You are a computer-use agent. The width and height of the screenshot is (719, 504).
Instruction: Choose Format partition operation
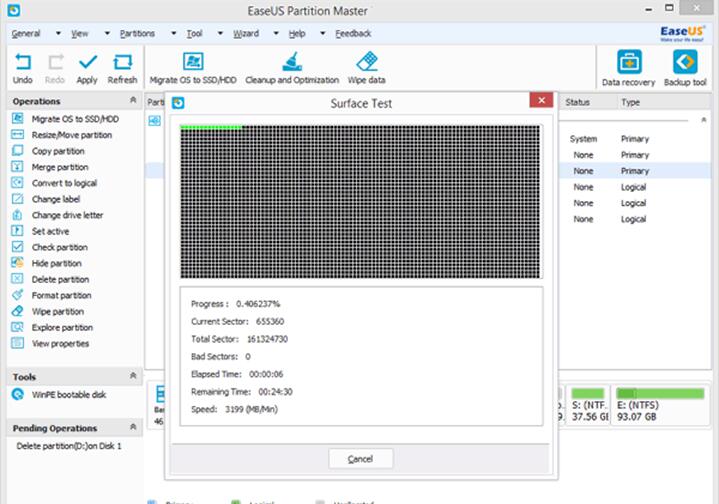tap(51, 296)
